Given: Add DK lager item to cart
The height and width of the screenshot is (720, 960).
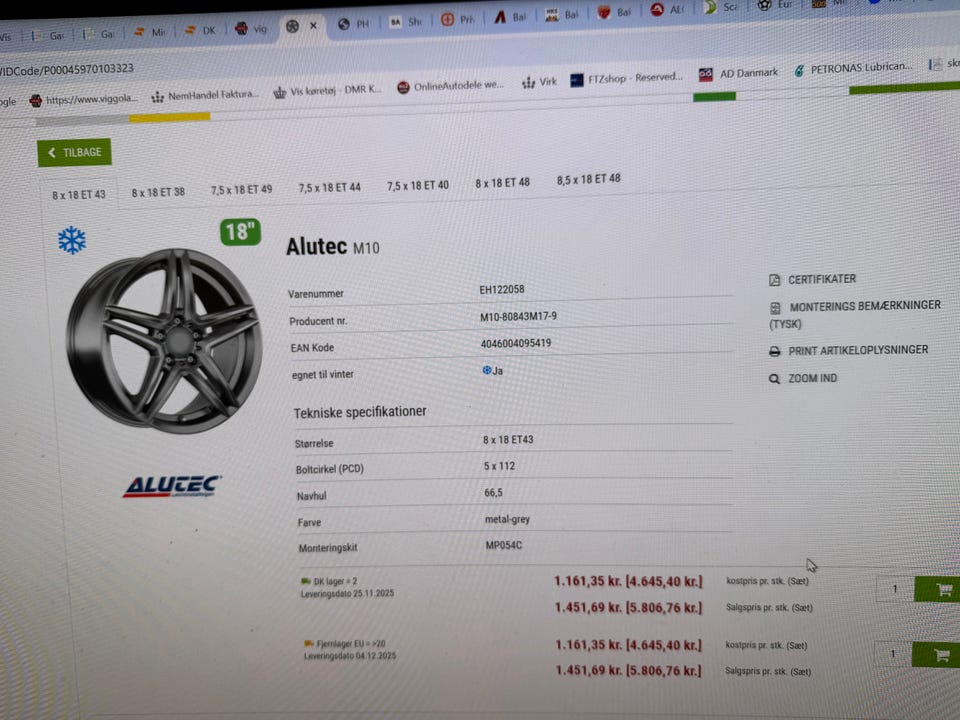Looking at the screenshot, I should coord(942,589).
